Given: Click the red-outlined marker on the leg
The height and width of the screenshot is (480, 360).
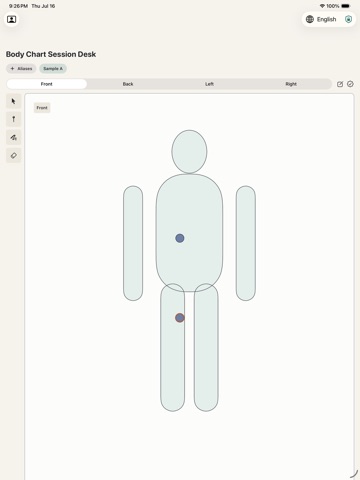Looking at the screenshot, I should (x=180, y=318).
